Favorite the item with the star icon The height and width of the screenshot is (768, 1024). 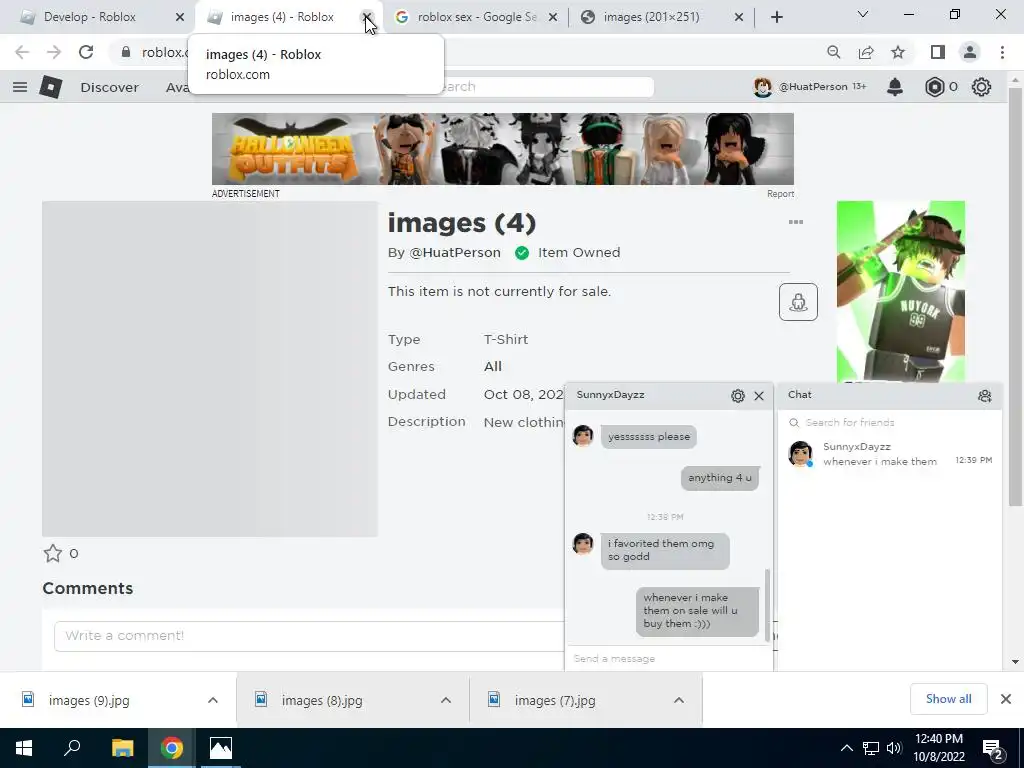[53, 554]
